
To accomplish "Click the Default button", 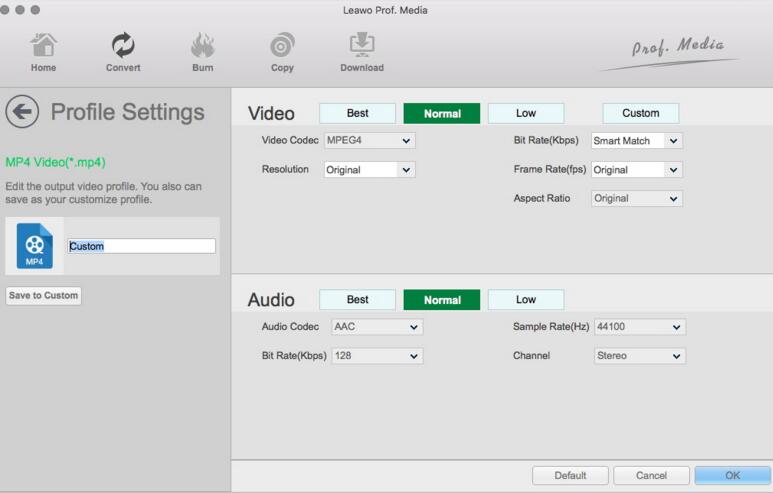I will (570, 475).
